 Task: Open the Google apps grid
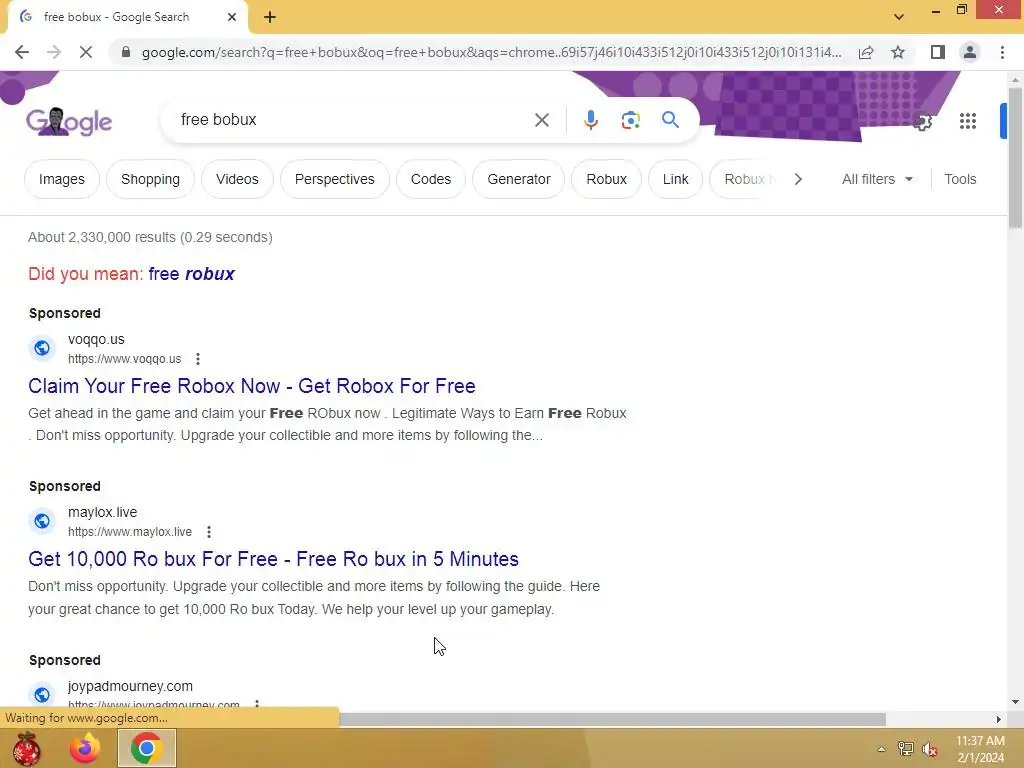pos(968,121)
